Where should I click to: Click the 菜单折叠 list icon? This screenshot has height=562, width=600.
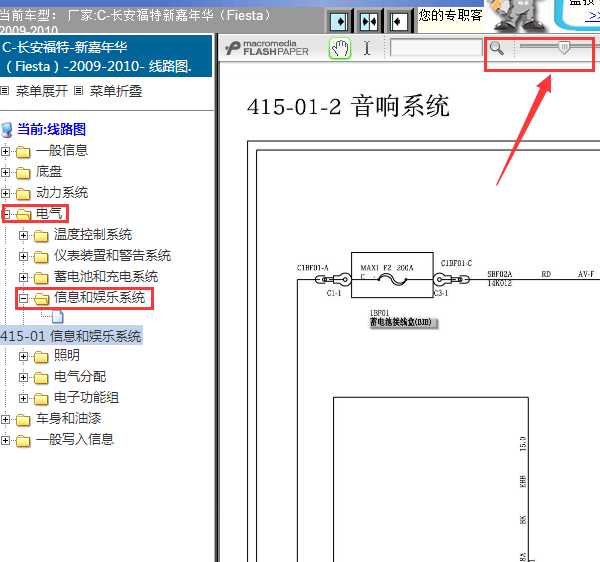[78, 91]
